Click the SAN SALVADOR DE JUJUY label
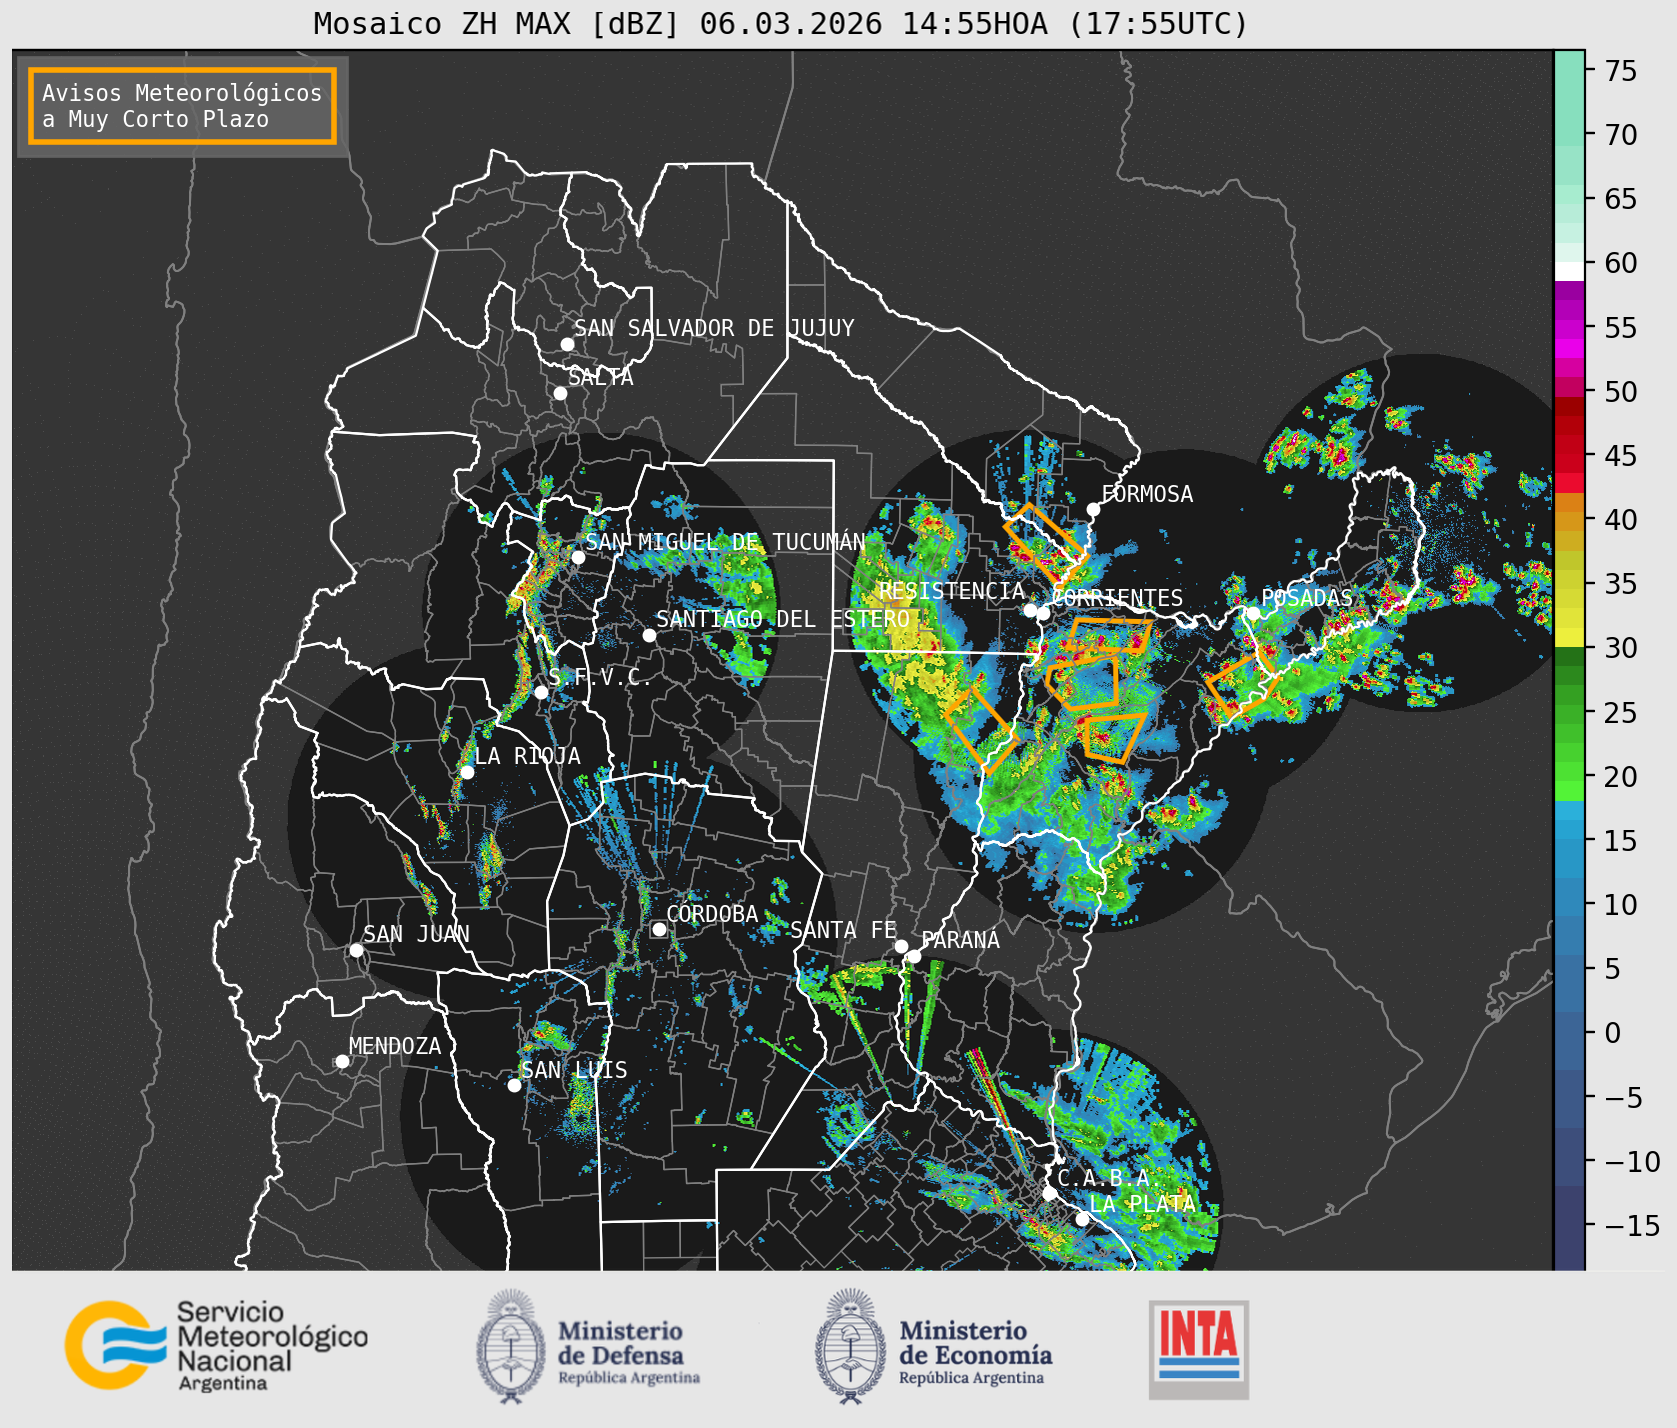The width and height of the screenshot is (1677, 1428). point(714,328)
